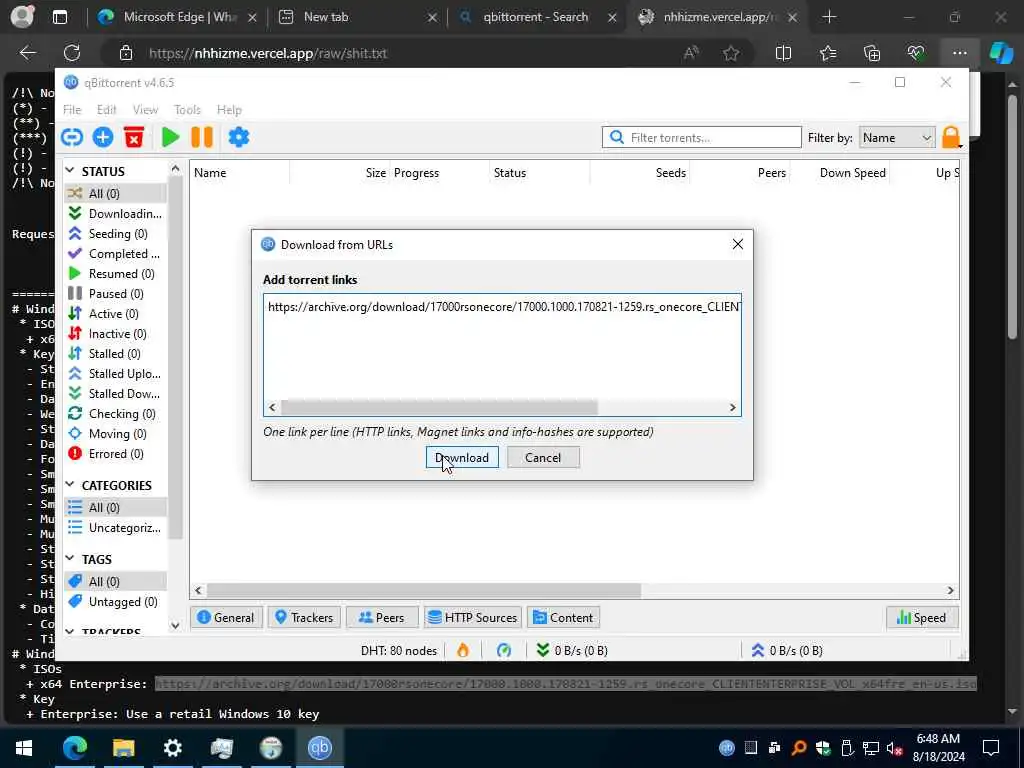Select Active (0) status filter

tap(116, 314)
